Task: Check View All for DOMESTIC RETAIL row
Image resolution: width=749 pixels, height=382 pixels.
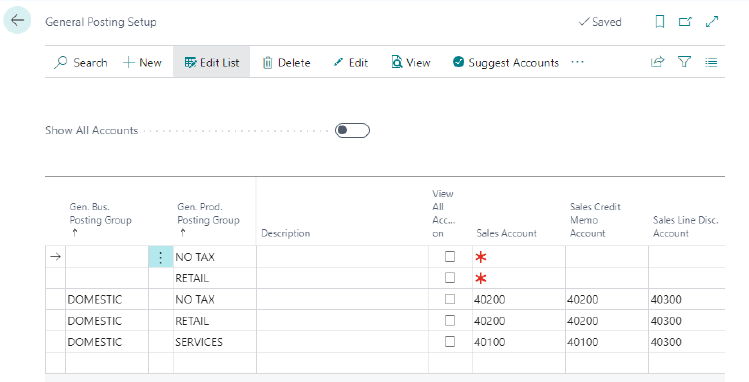Action: pyautogui.click(x=450, y=320)
